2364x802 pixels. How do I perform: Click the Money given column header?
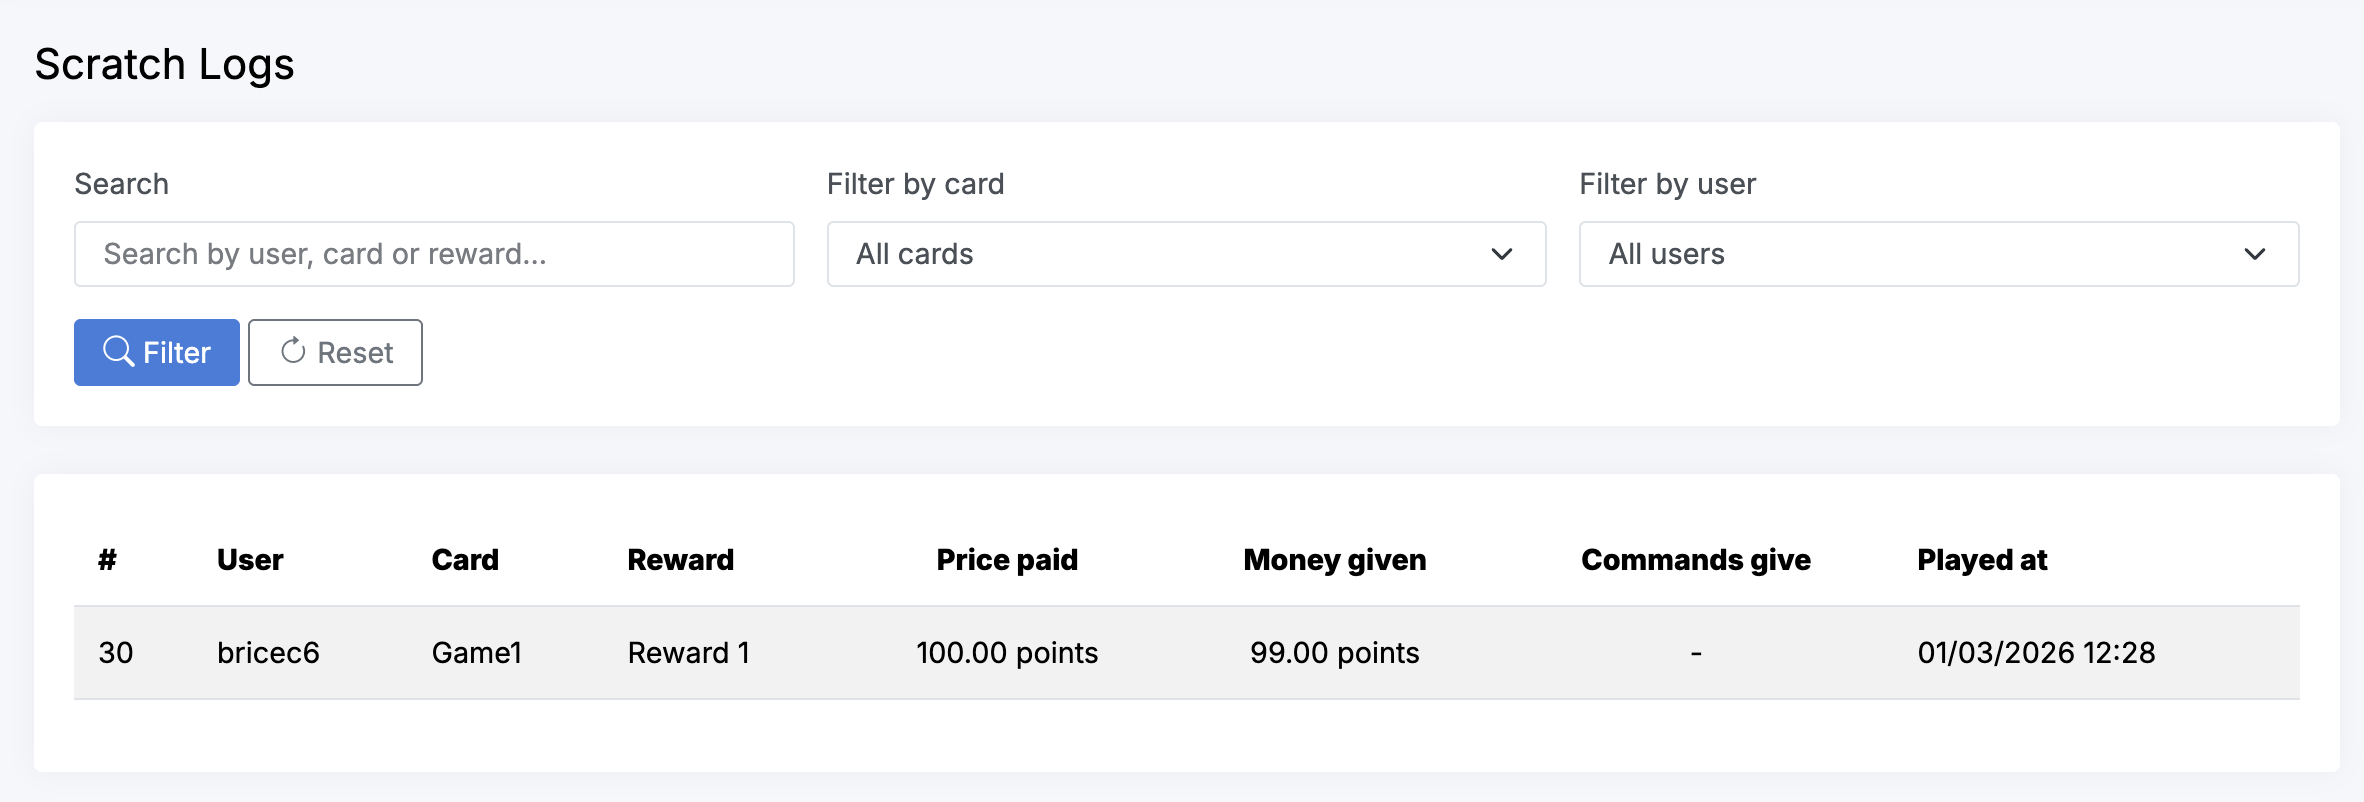coord(1334,560)
